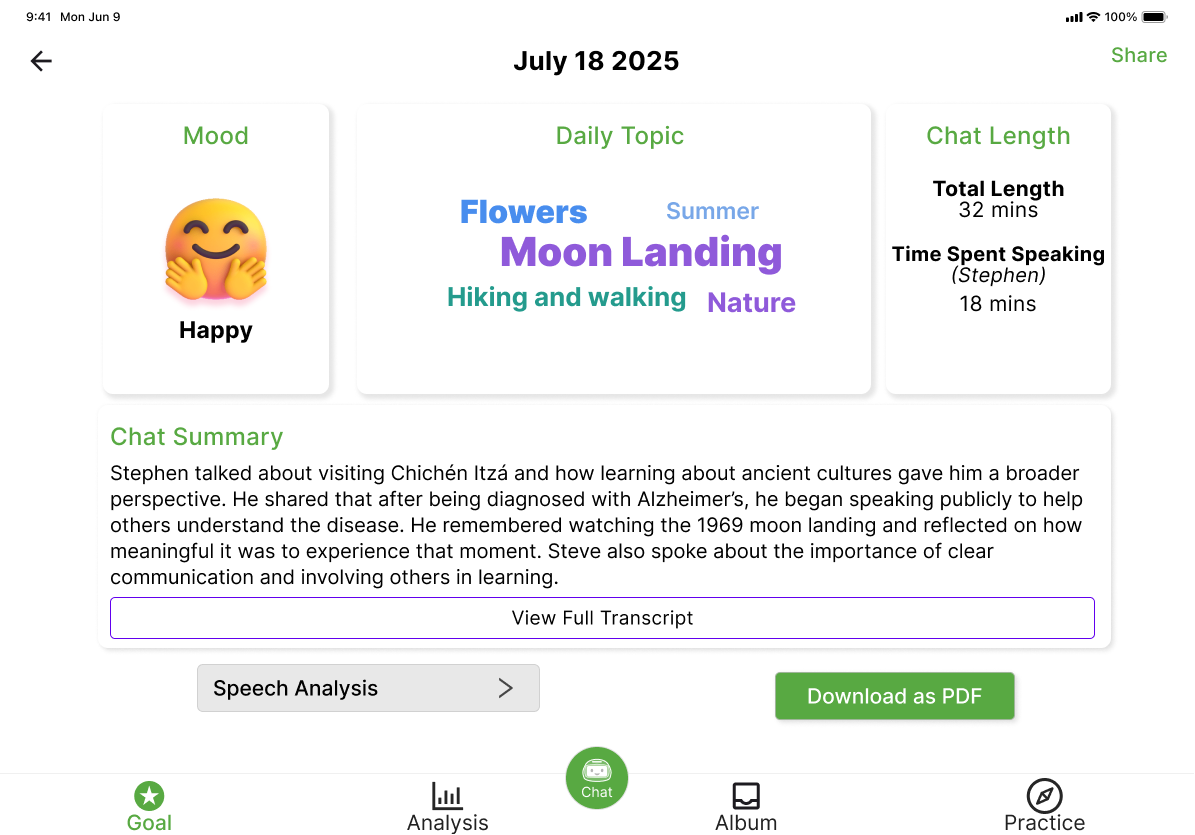
Task: Tap the battery status icon
Action: (x=1154, y=17)
